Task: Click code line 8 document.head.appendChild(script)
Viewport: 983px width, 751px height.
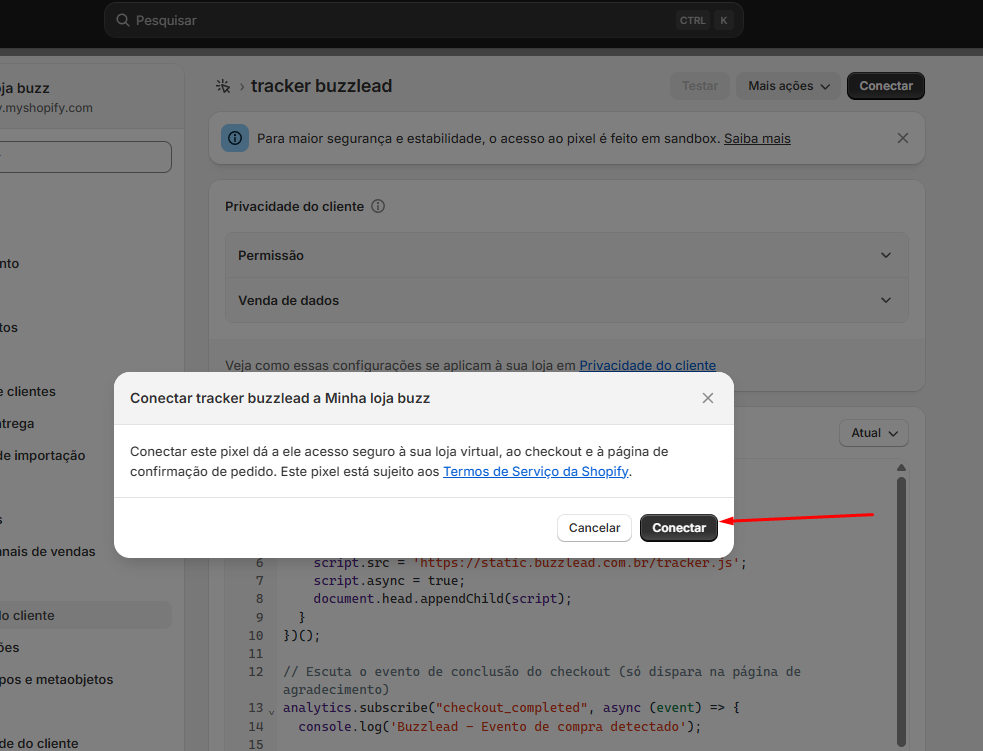Action: (443, 599)
